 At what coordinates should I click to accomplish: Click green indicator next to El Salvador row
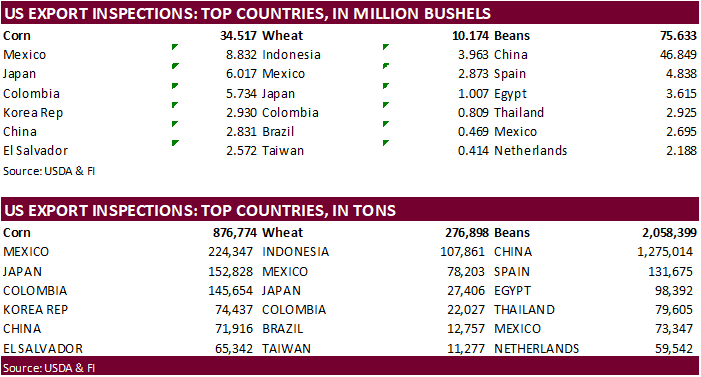[175, 143]
